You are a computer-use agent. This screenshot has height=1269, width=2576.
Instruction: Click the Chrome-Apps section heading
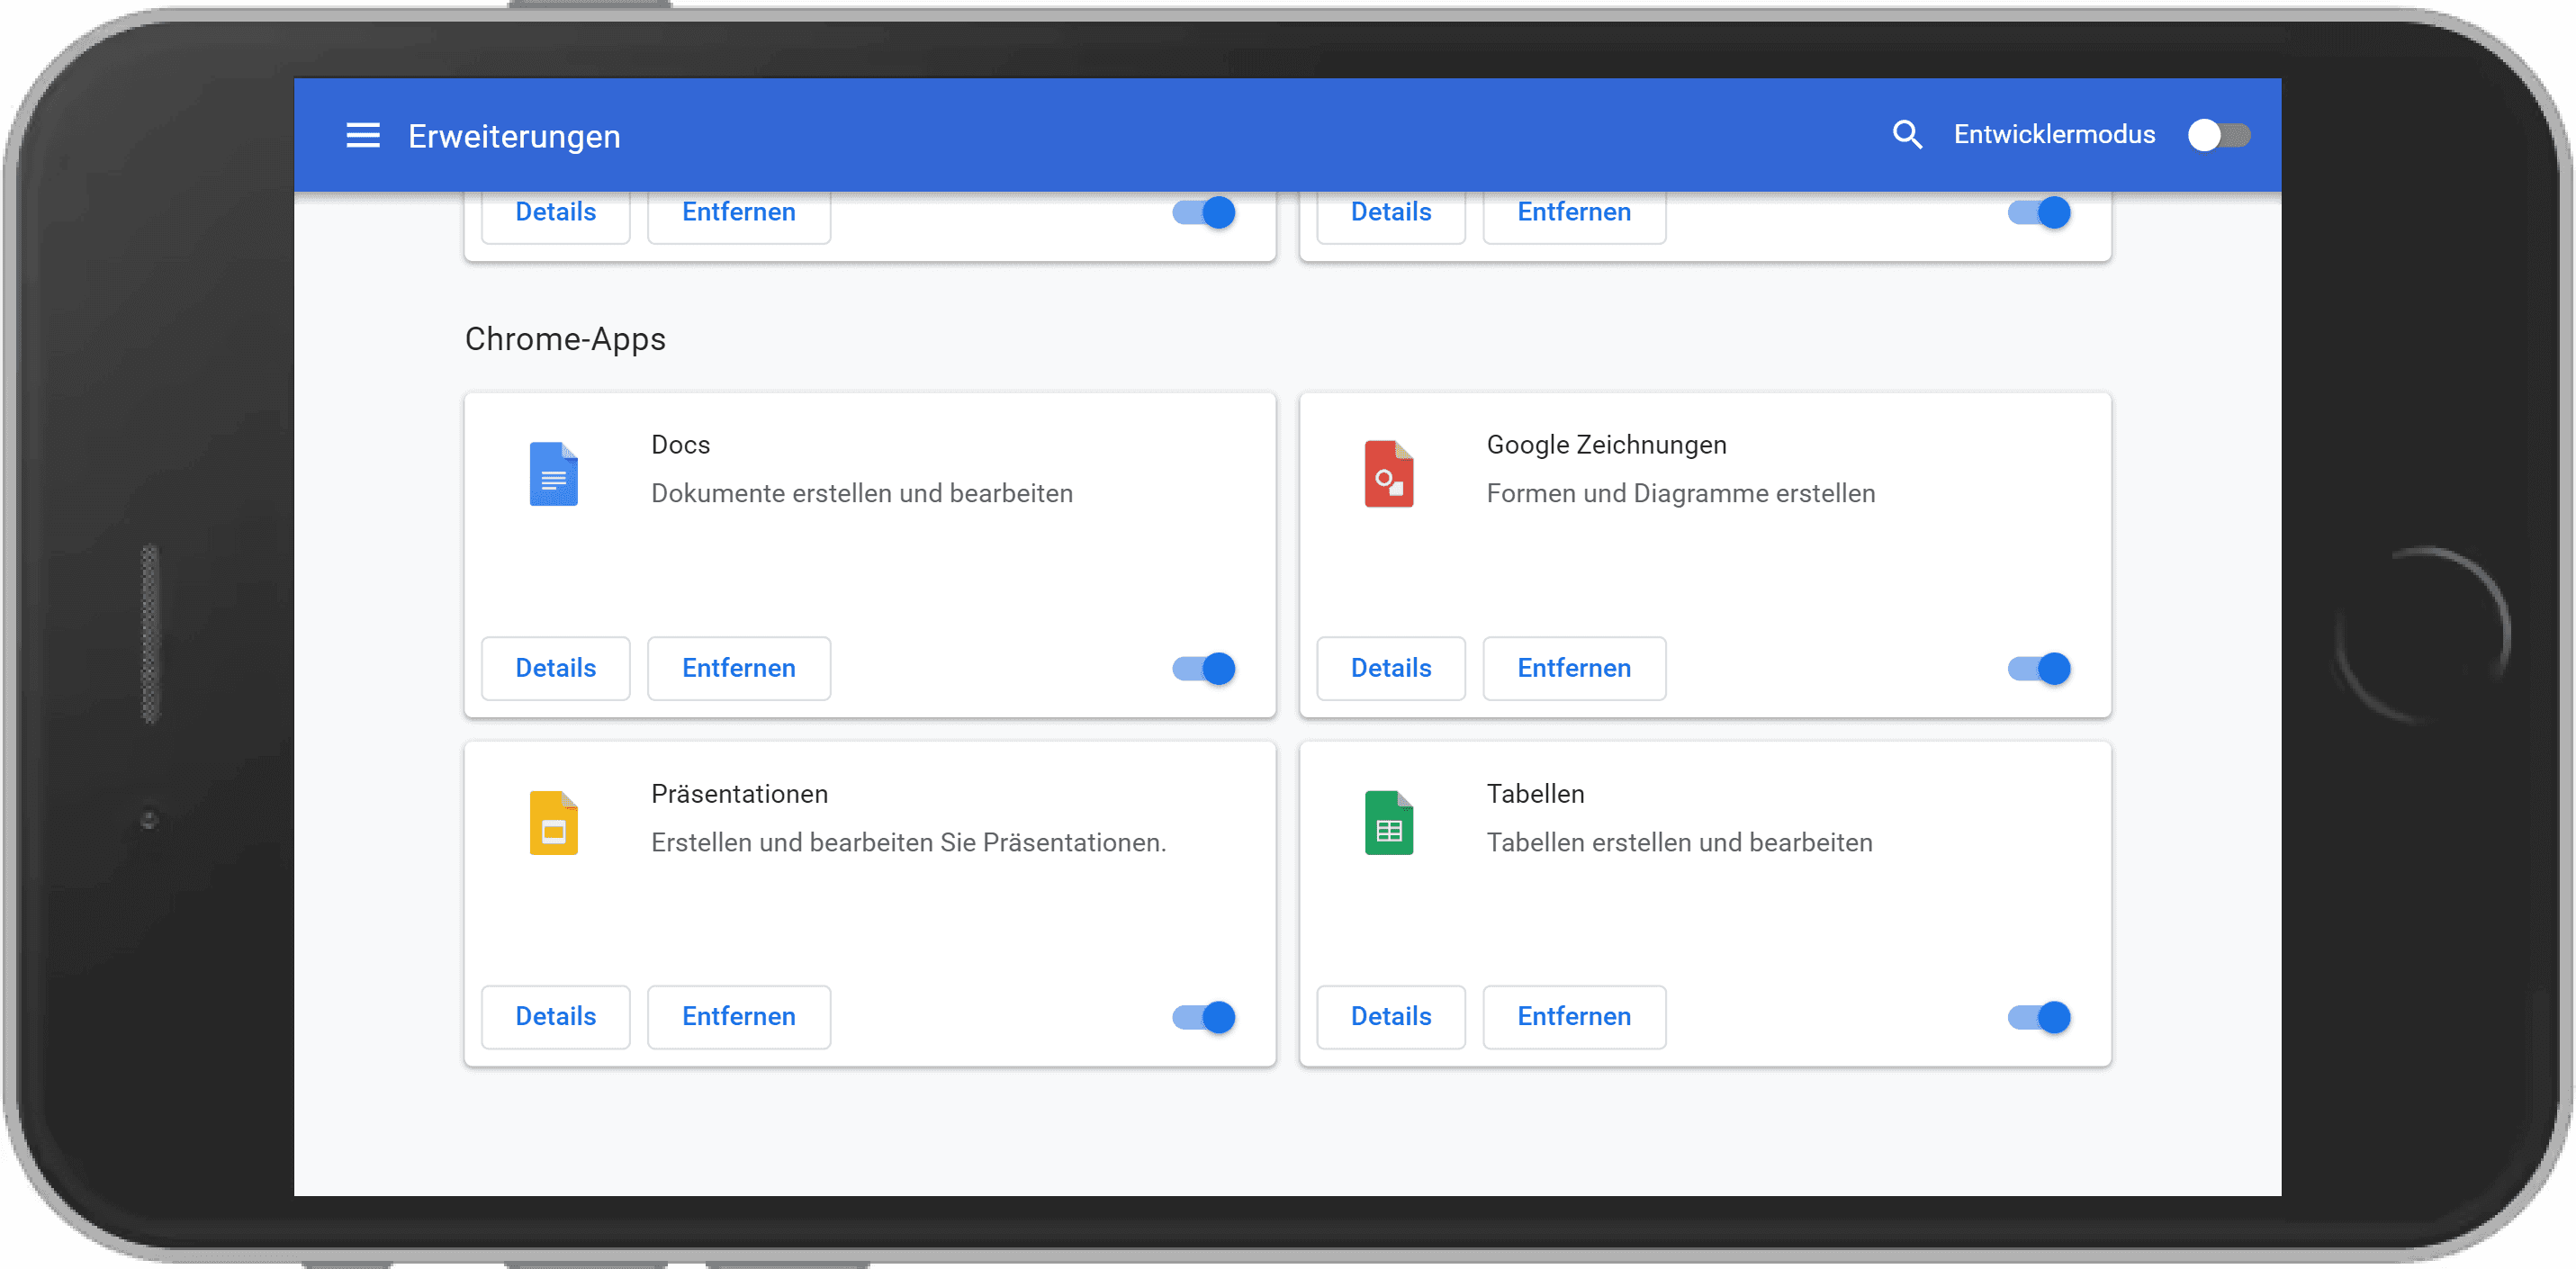(564, 339)
